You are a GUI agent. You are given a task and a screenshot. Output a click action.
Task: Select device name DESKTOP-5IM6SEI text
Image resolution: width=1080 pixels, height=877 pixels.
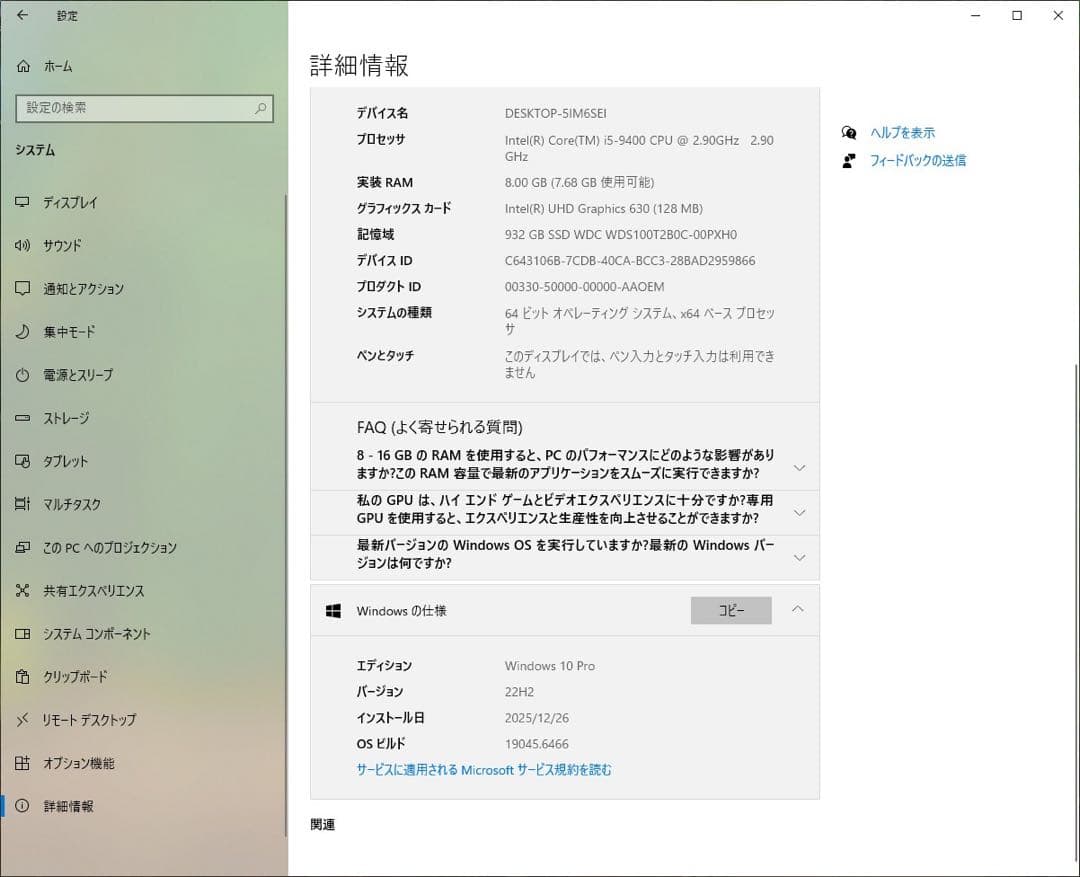point(555,114)
